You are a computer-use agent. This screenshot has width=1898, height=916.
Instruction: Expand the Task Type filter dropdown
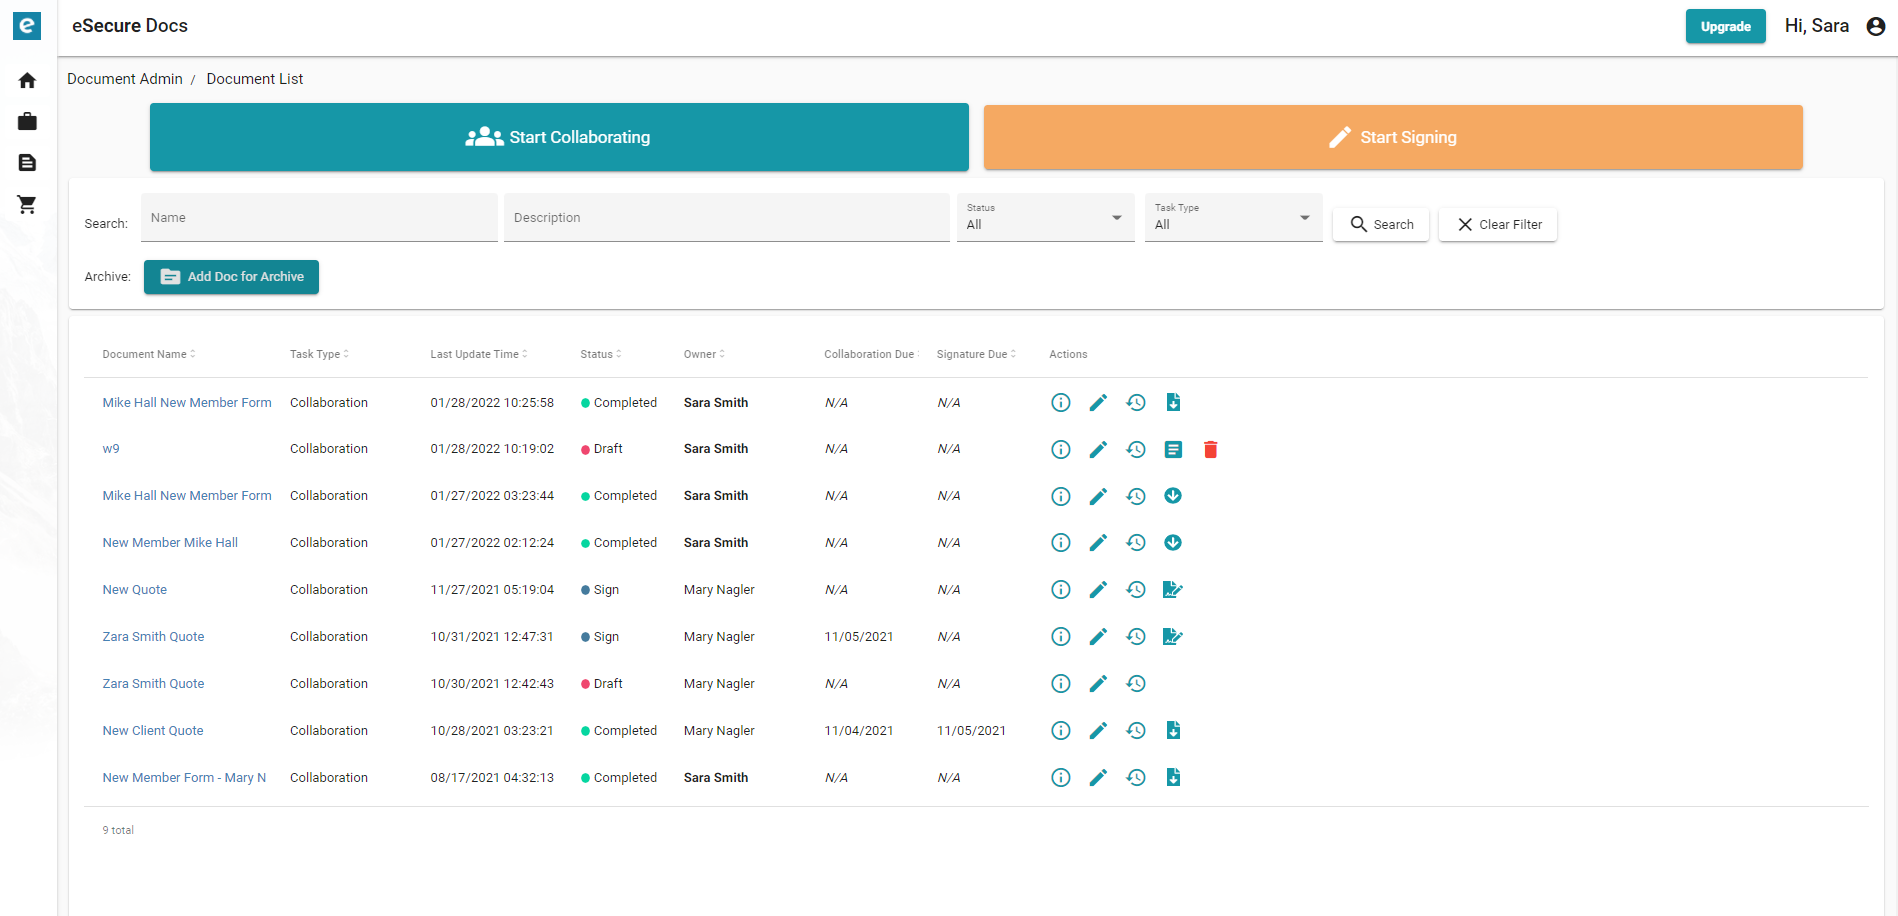click(x=1232, y=217)
